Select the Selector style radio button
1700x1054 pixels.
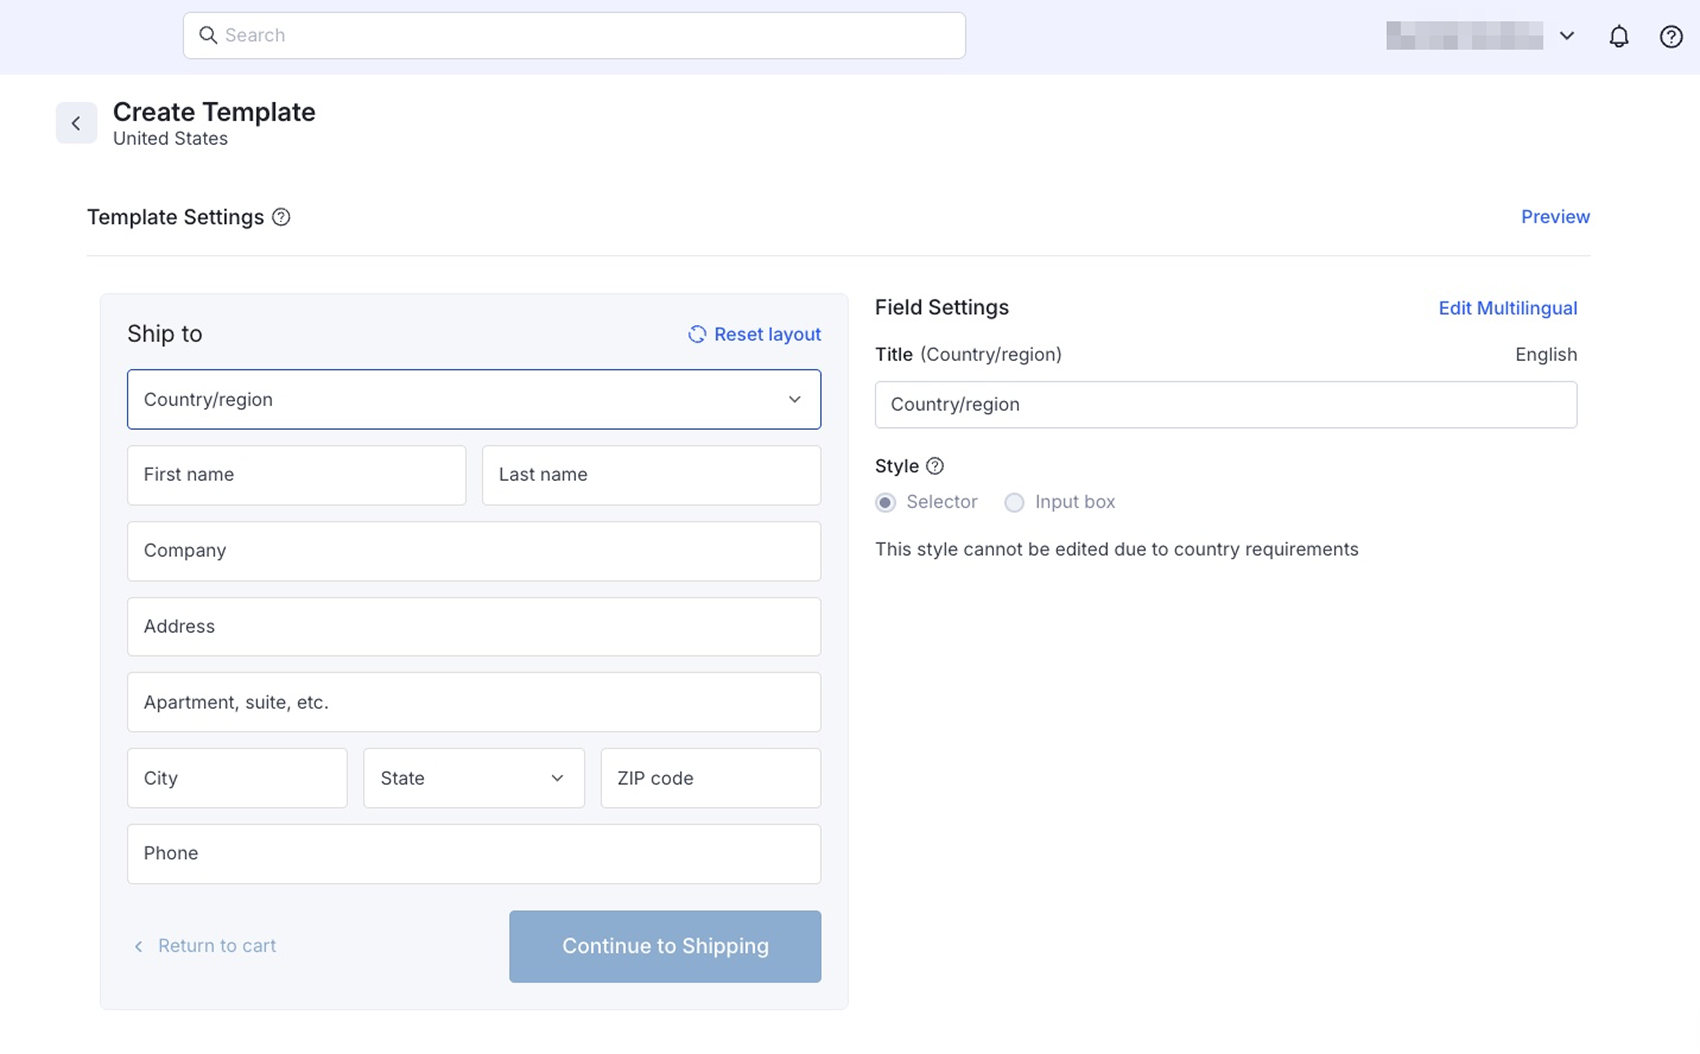coord(885,502)
